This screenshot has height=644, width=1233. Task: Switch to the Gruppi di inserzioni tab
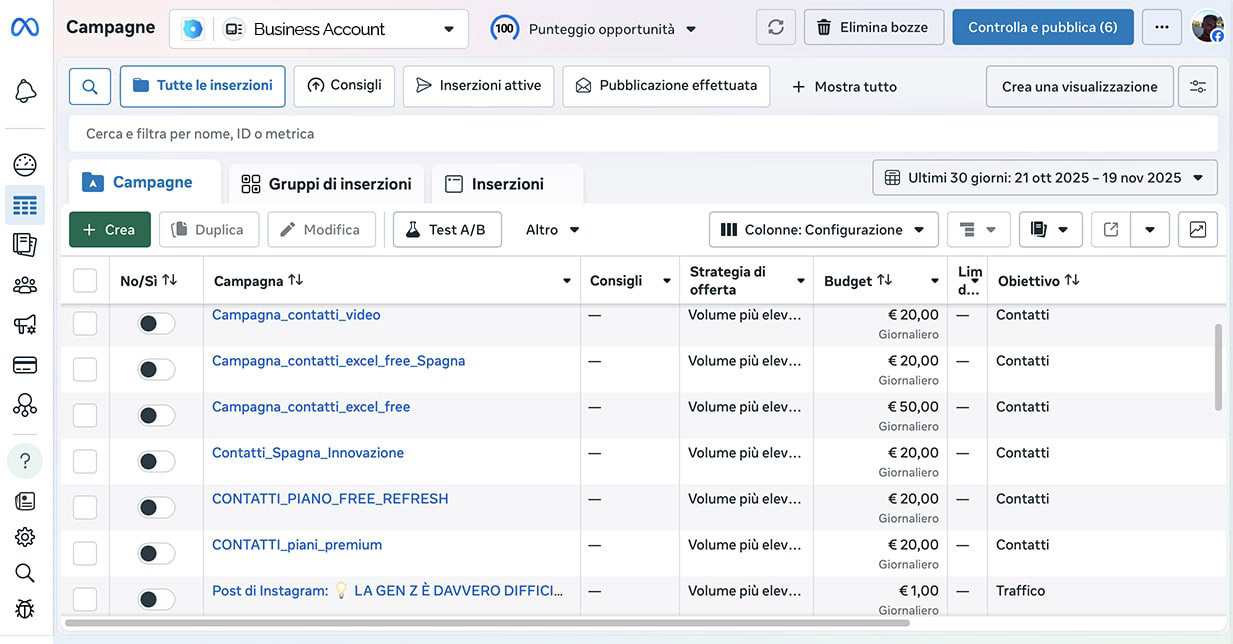click(326, 184)
